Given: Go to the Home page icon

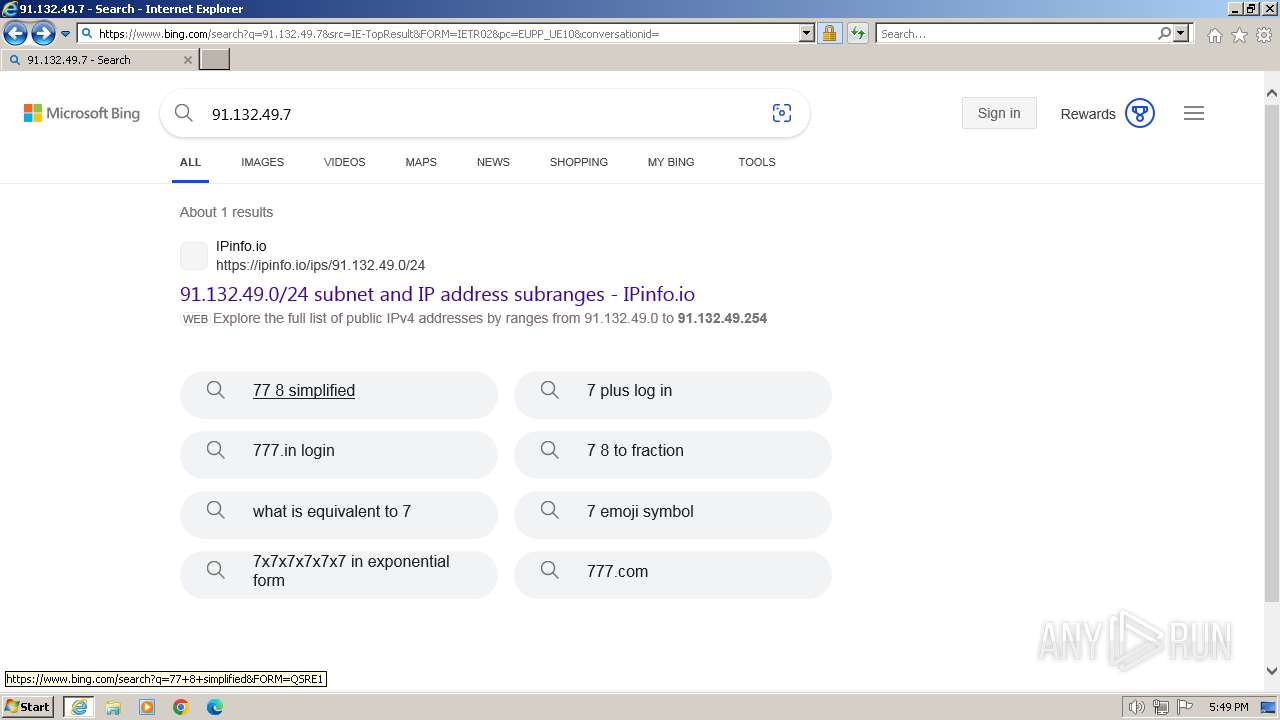Looking at the screenshot, I should click(1214, 35).
